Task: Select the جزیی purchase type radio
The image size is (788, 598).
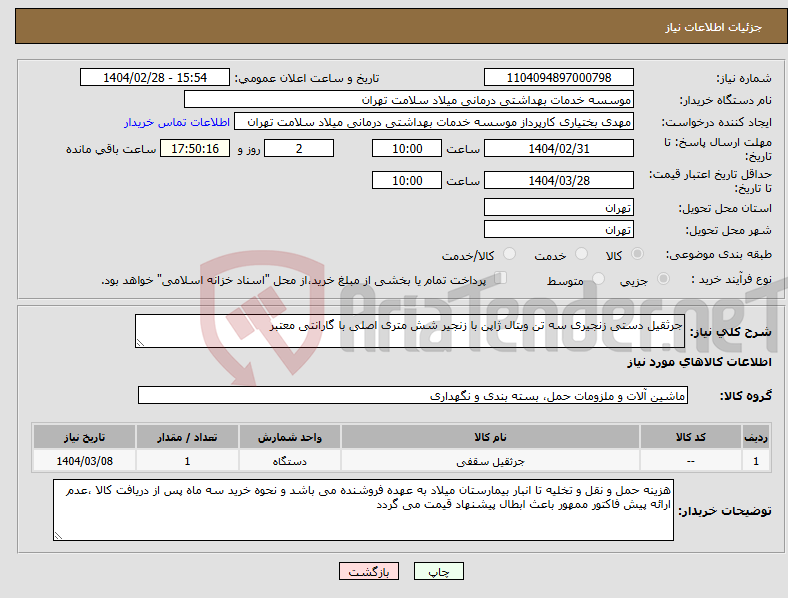Action: click(x=663, y=278)
